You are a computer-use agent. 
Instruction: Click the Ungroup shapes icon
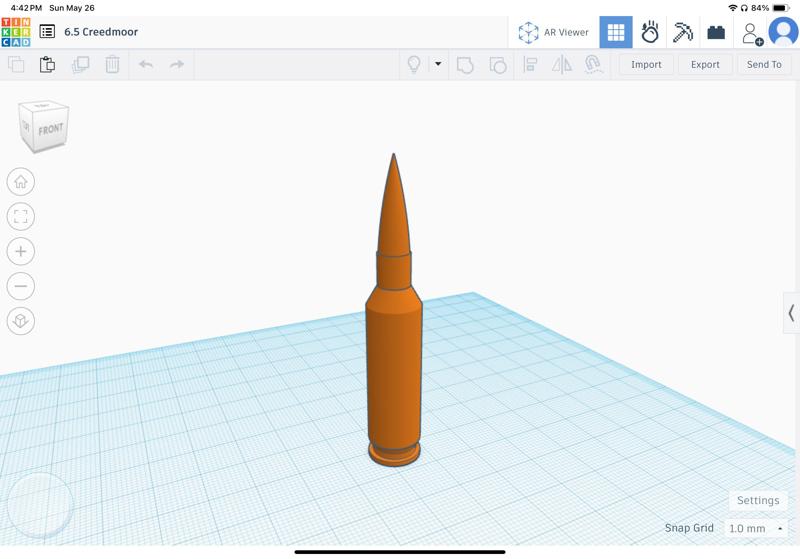click(x=497, y=65)
